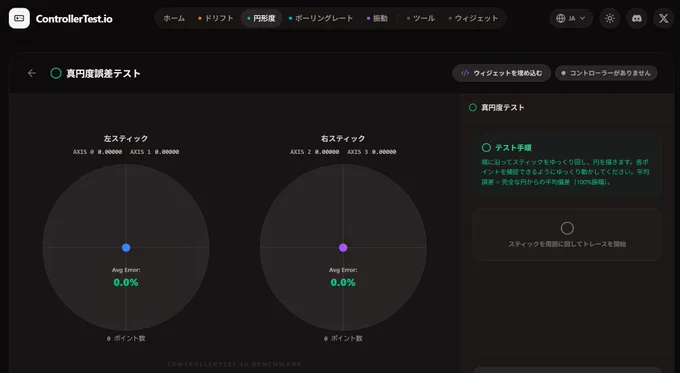Open the ウィジェット nav item
This screenshot has height=373, width=680.
(473, 18)
